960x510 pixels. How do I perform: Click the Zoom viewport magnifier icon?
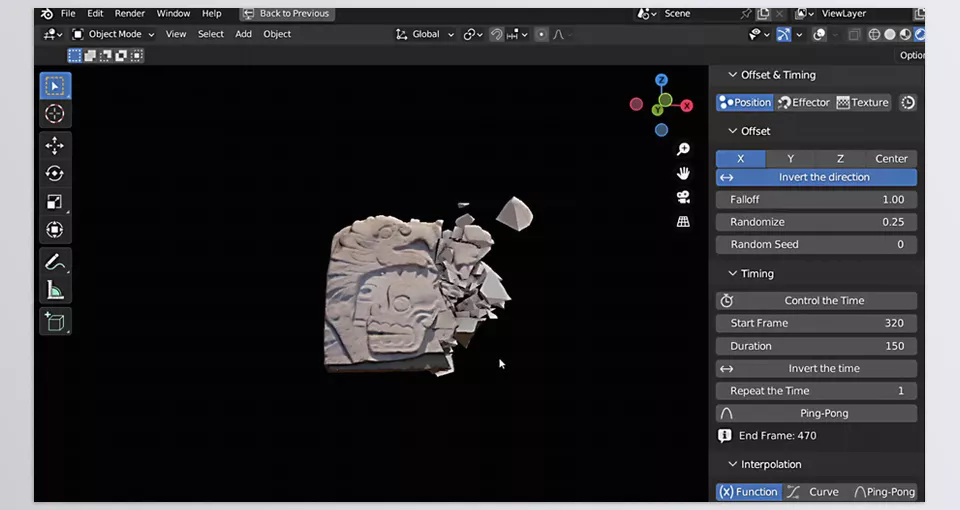683,149
